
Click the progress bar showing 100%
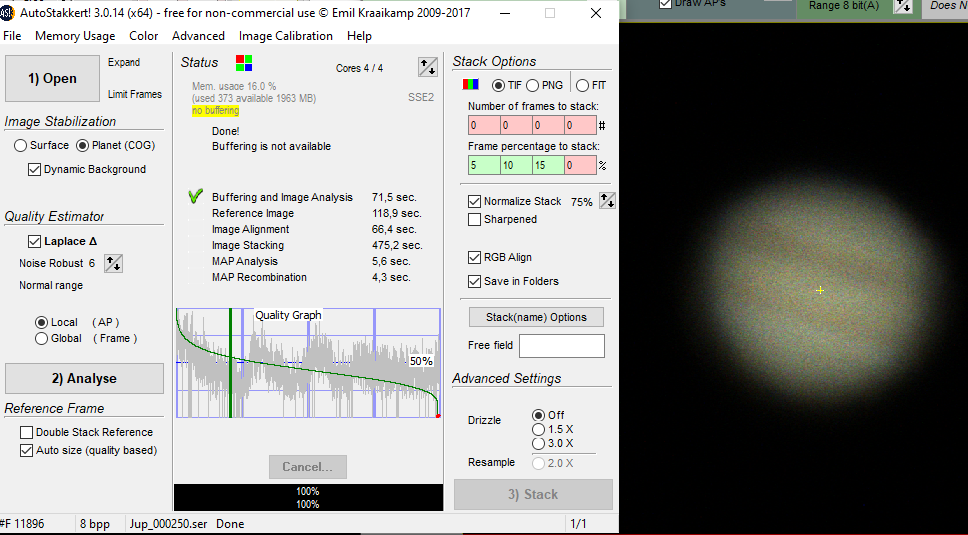coord(308,497)
